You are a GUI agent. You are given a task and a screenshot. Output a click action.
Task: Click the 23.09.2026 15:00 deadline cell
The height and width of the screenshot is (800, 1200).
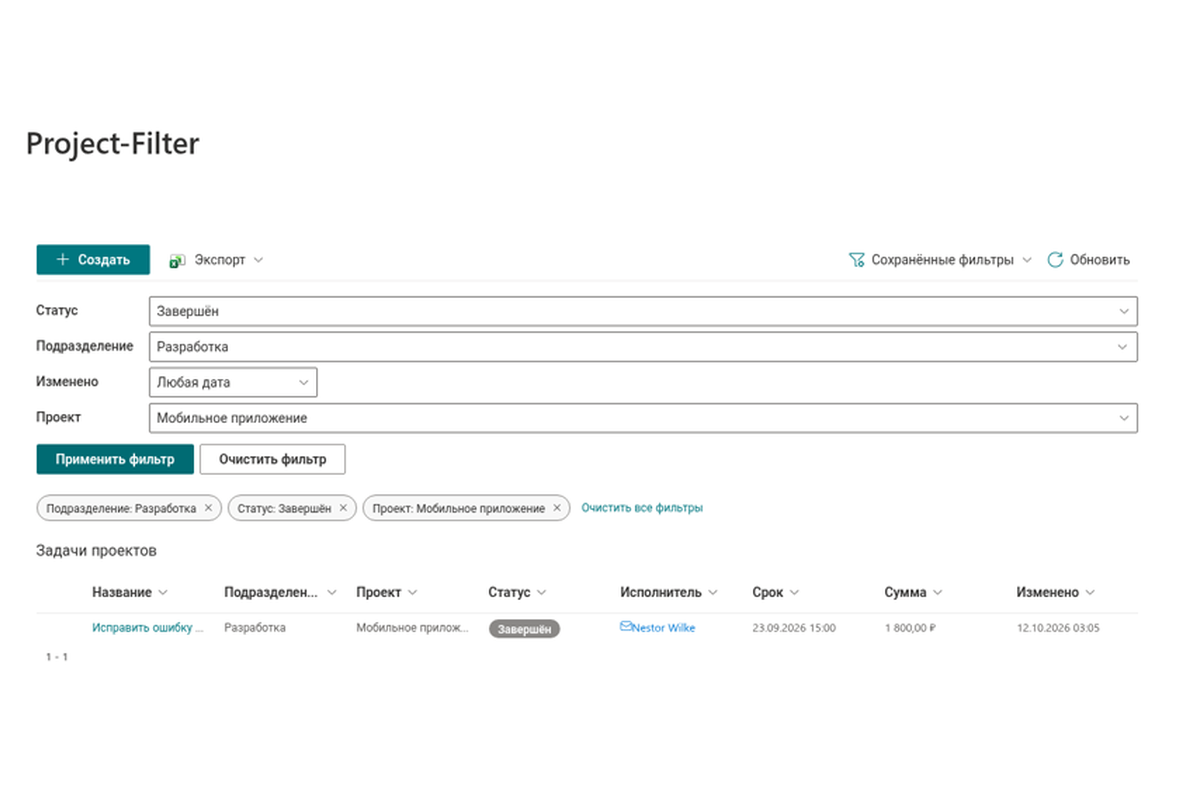pyautogui.click(x=794, y=628)
